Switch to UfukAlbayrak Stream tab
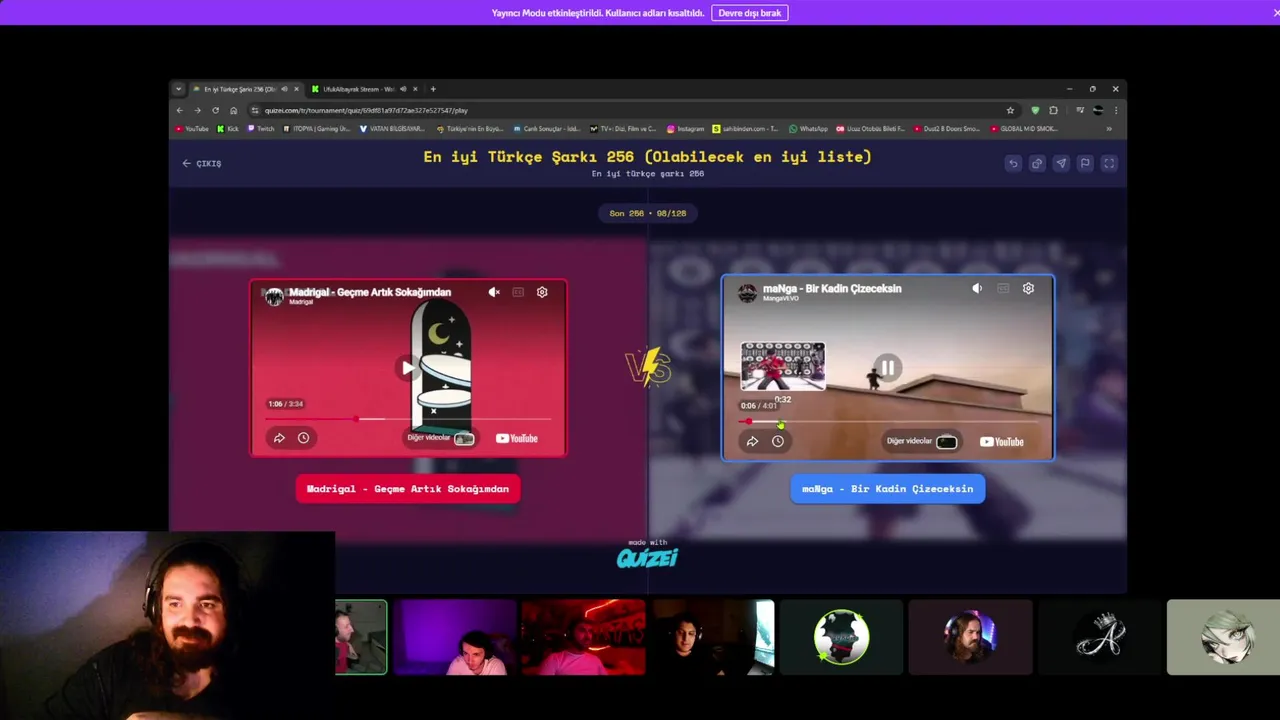 [365, 89]
